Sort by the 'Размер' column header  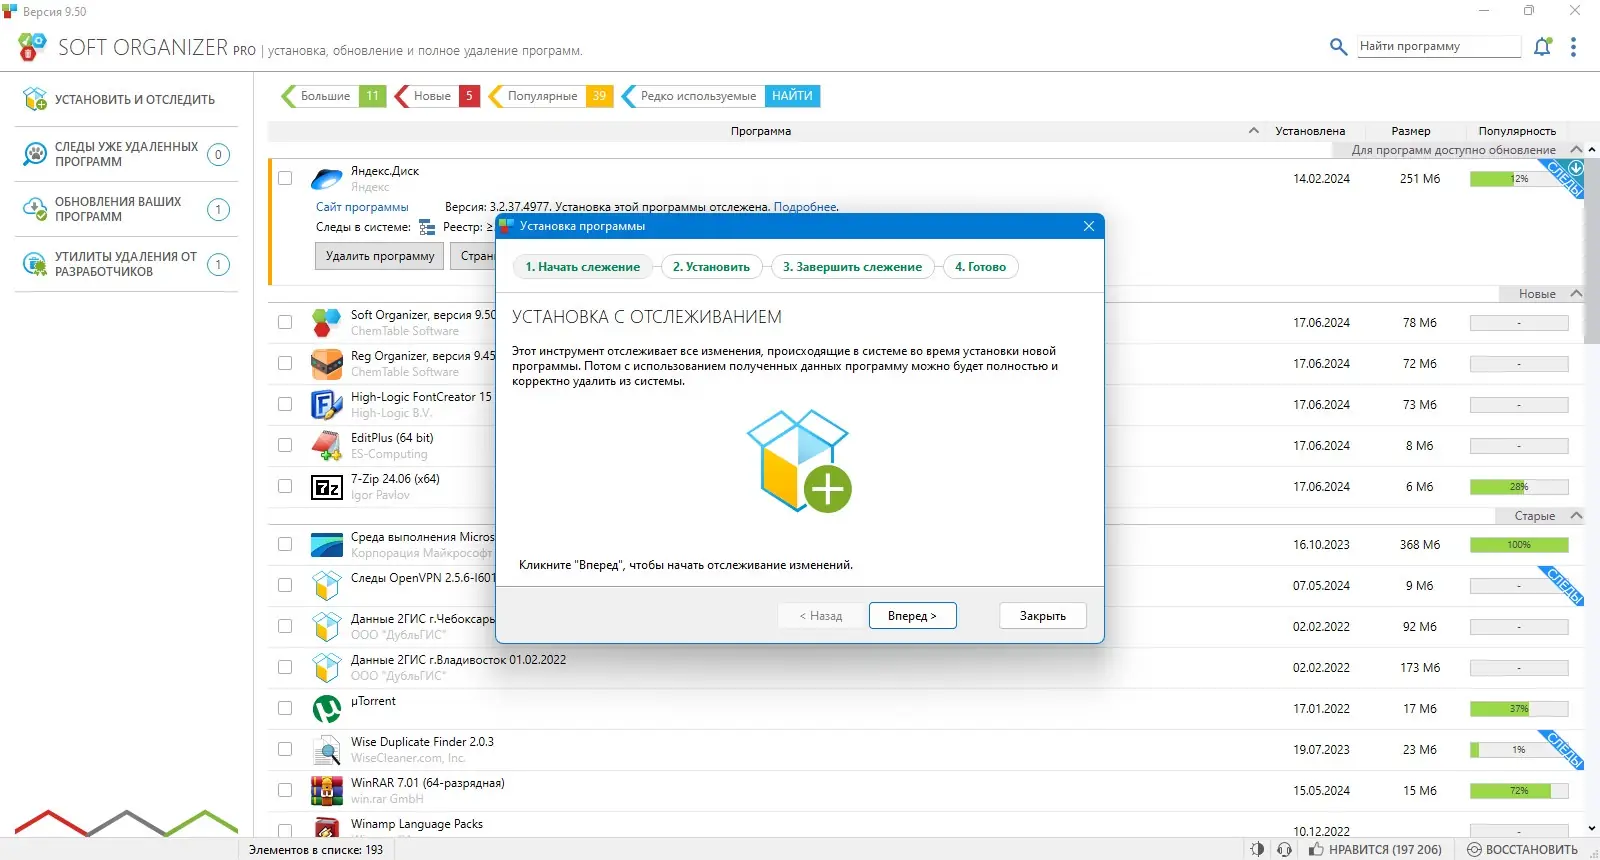tap(1411, 131)
